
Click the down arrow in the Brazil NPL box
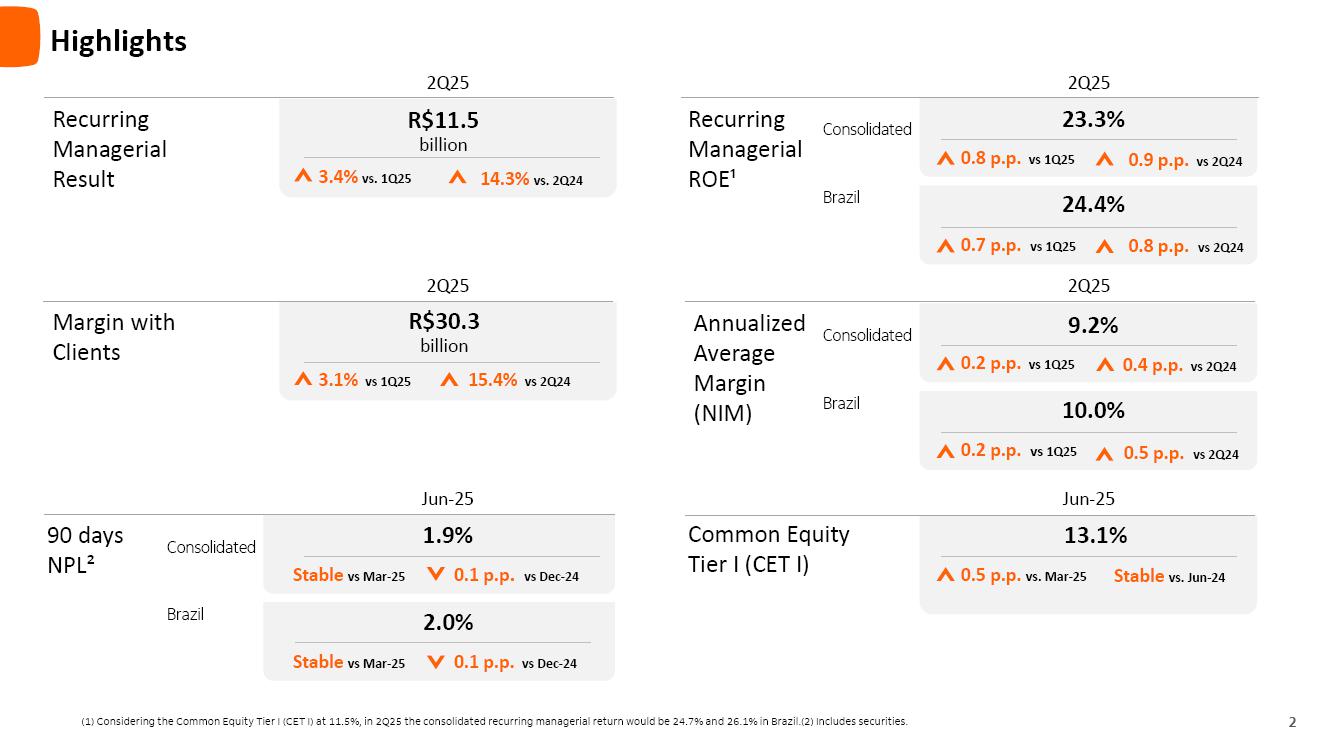pyautogui.click(x=435, y=662)
